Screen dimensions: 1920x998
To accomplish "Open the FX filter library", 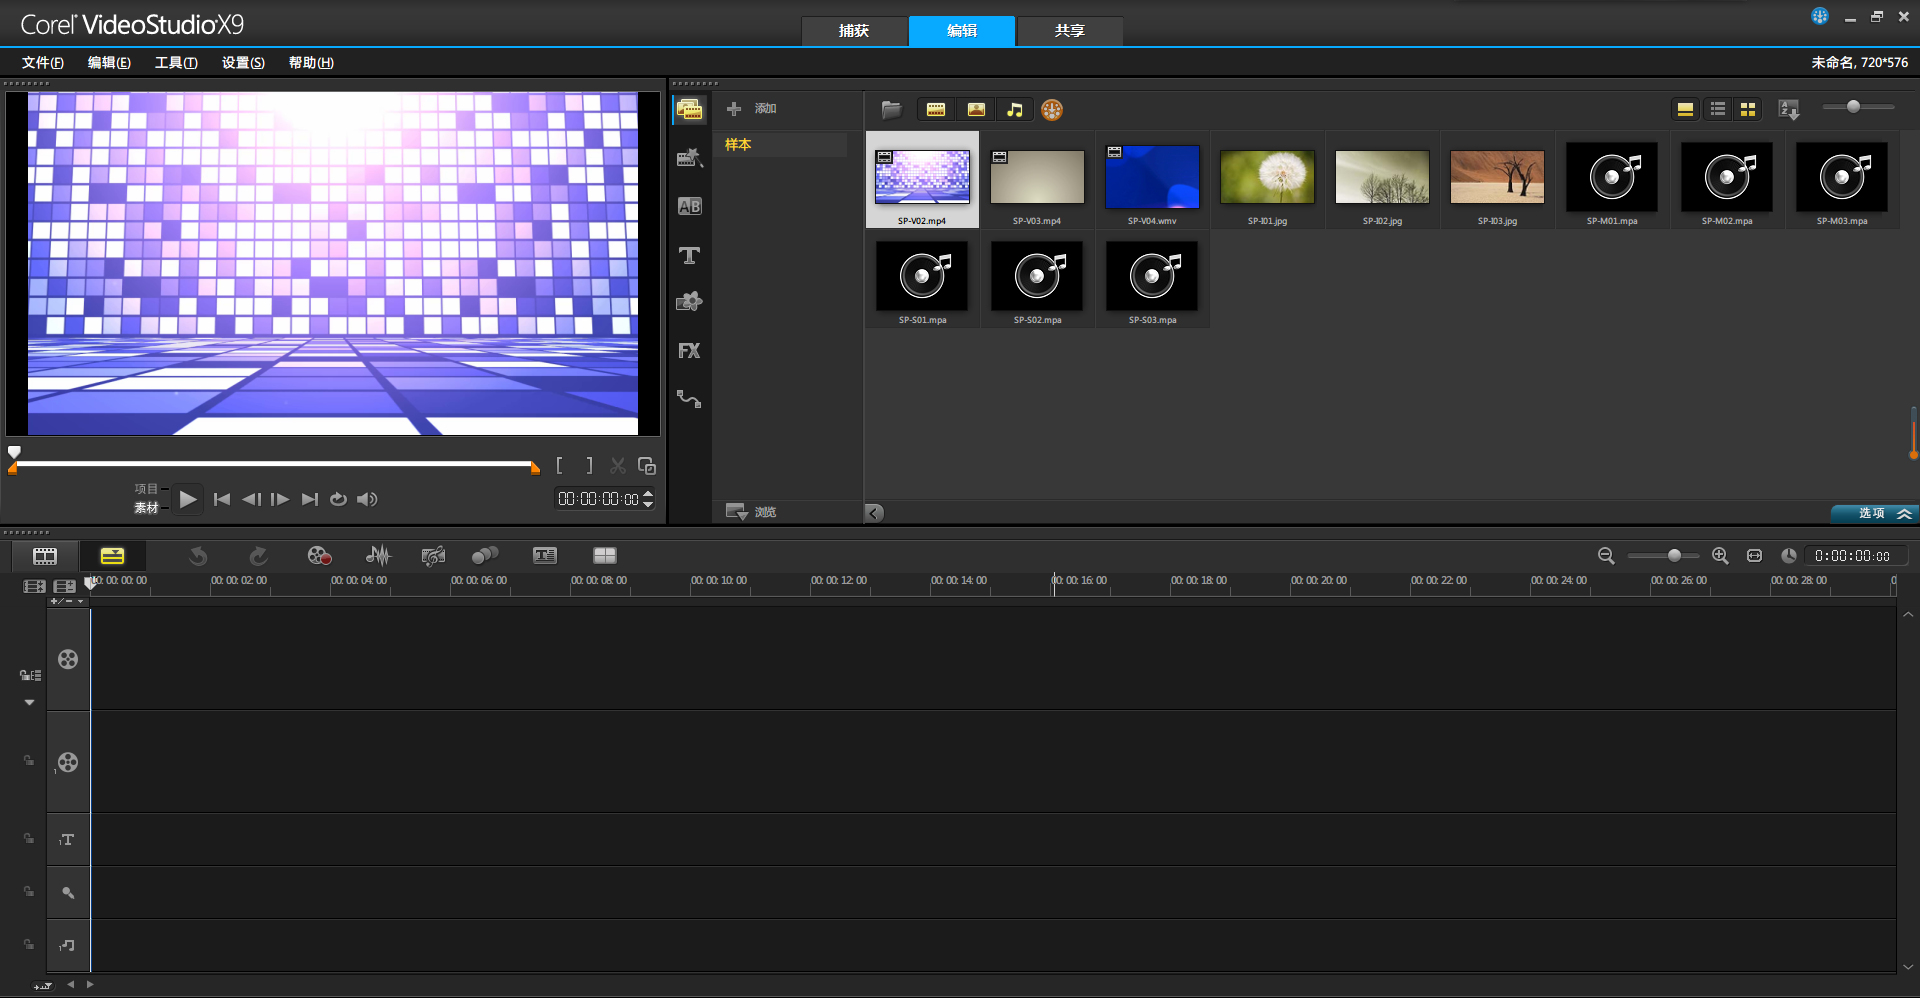I will click(x=689, y=351).
